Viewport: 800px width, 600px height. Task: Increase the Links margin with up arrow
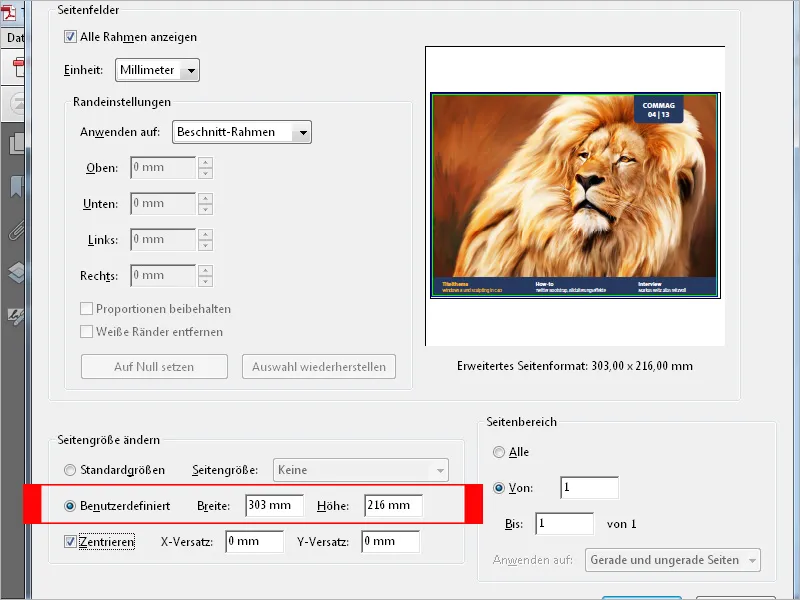click(x=205, y=235)
